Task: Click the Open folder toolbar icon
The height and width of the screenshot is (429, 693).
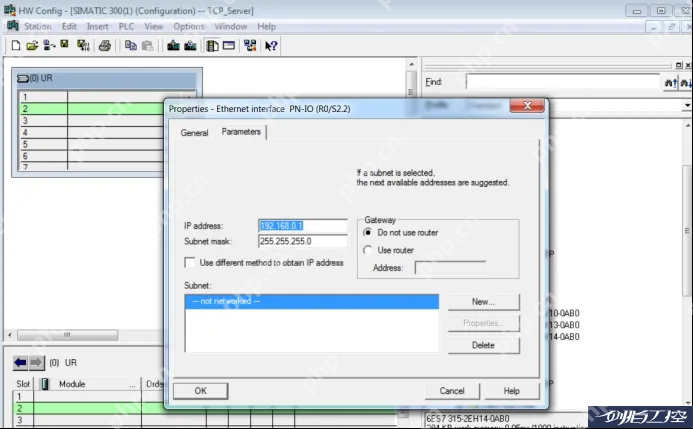Action: click(32, 46)
